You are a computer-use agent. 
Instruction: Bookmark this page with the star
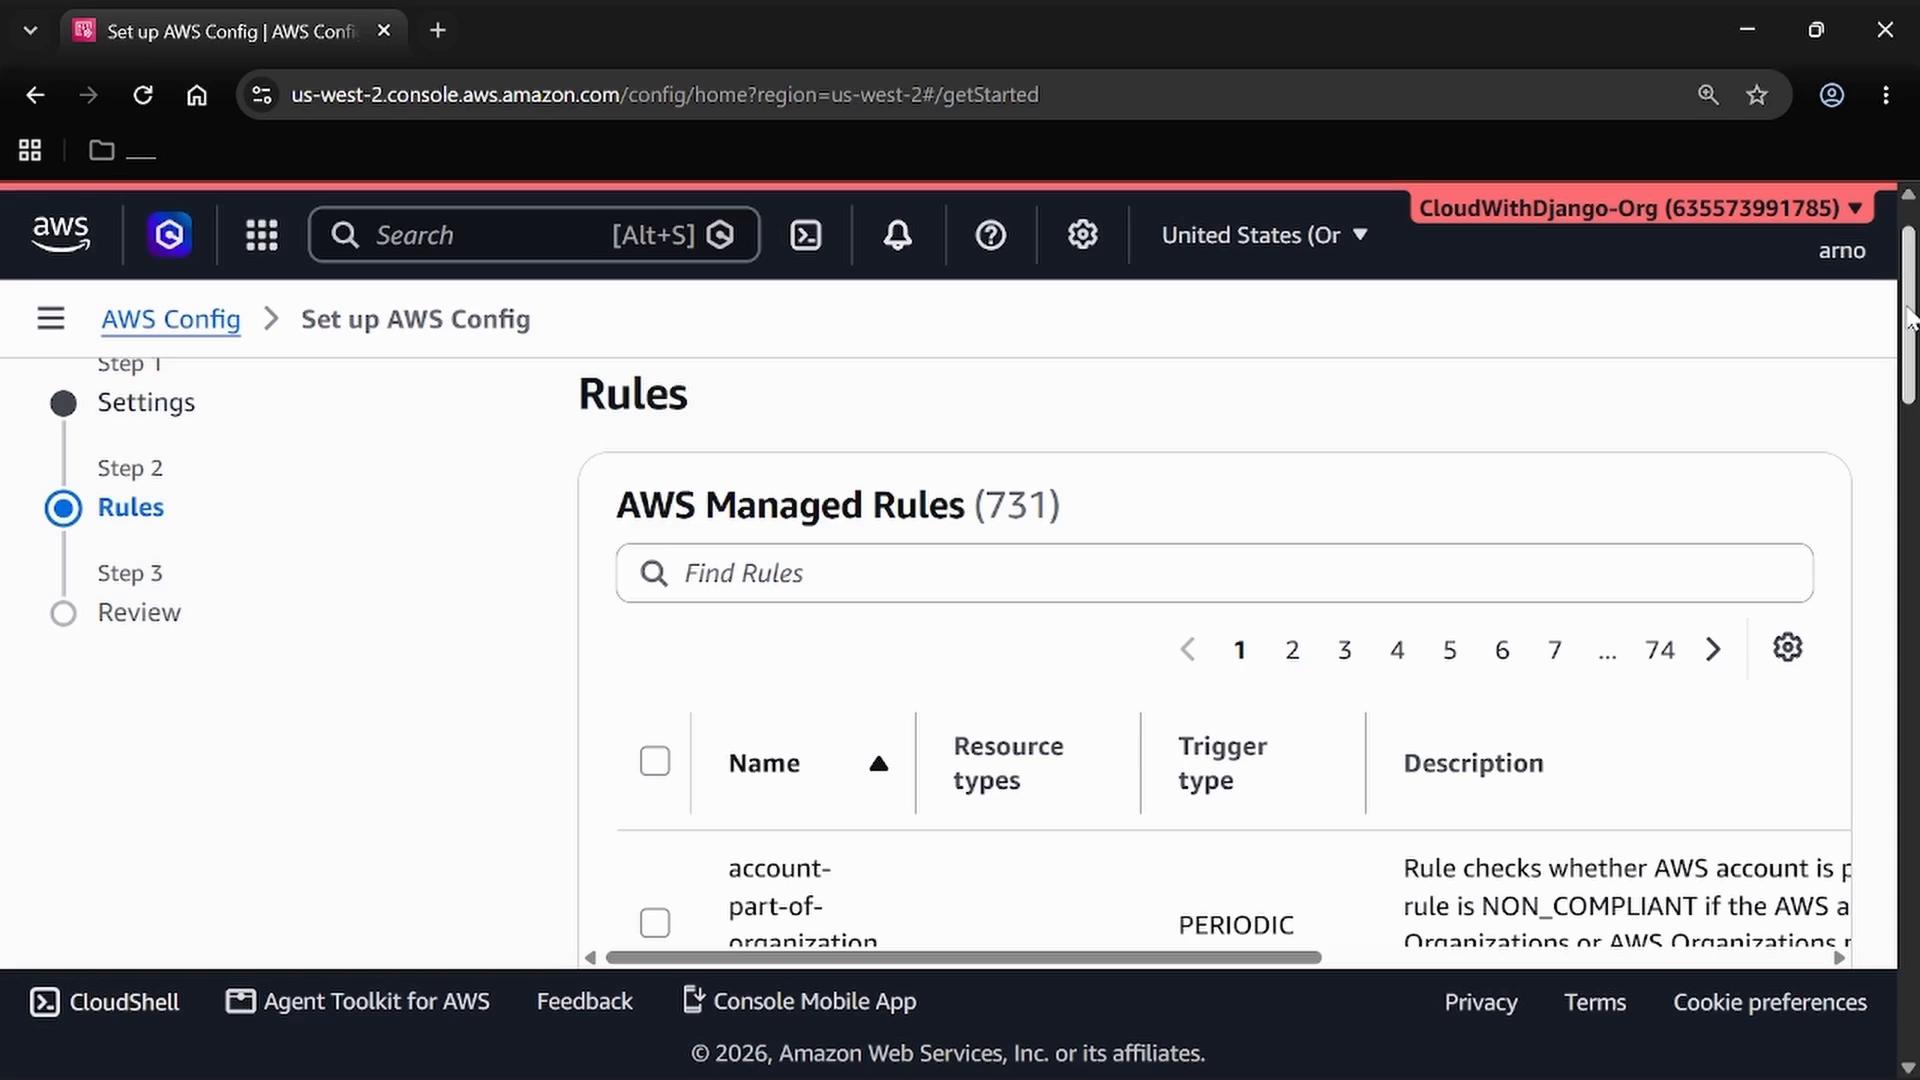tap(1757, 95)
